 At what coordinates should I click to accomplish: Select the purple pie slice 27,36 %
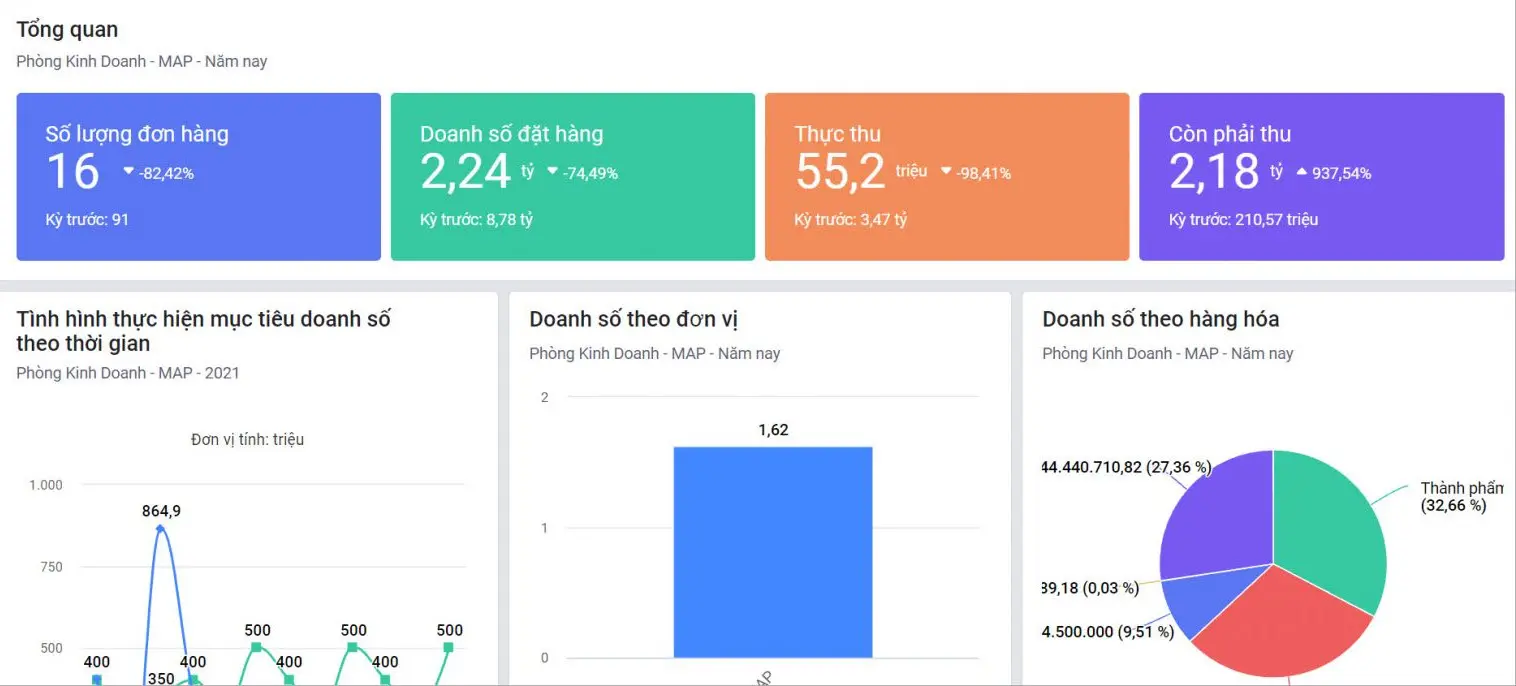click(1220, 515)
